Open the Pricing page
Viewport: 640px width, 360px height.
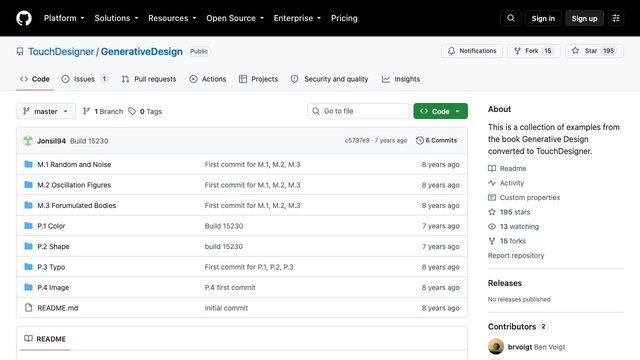tap(344, 18)
